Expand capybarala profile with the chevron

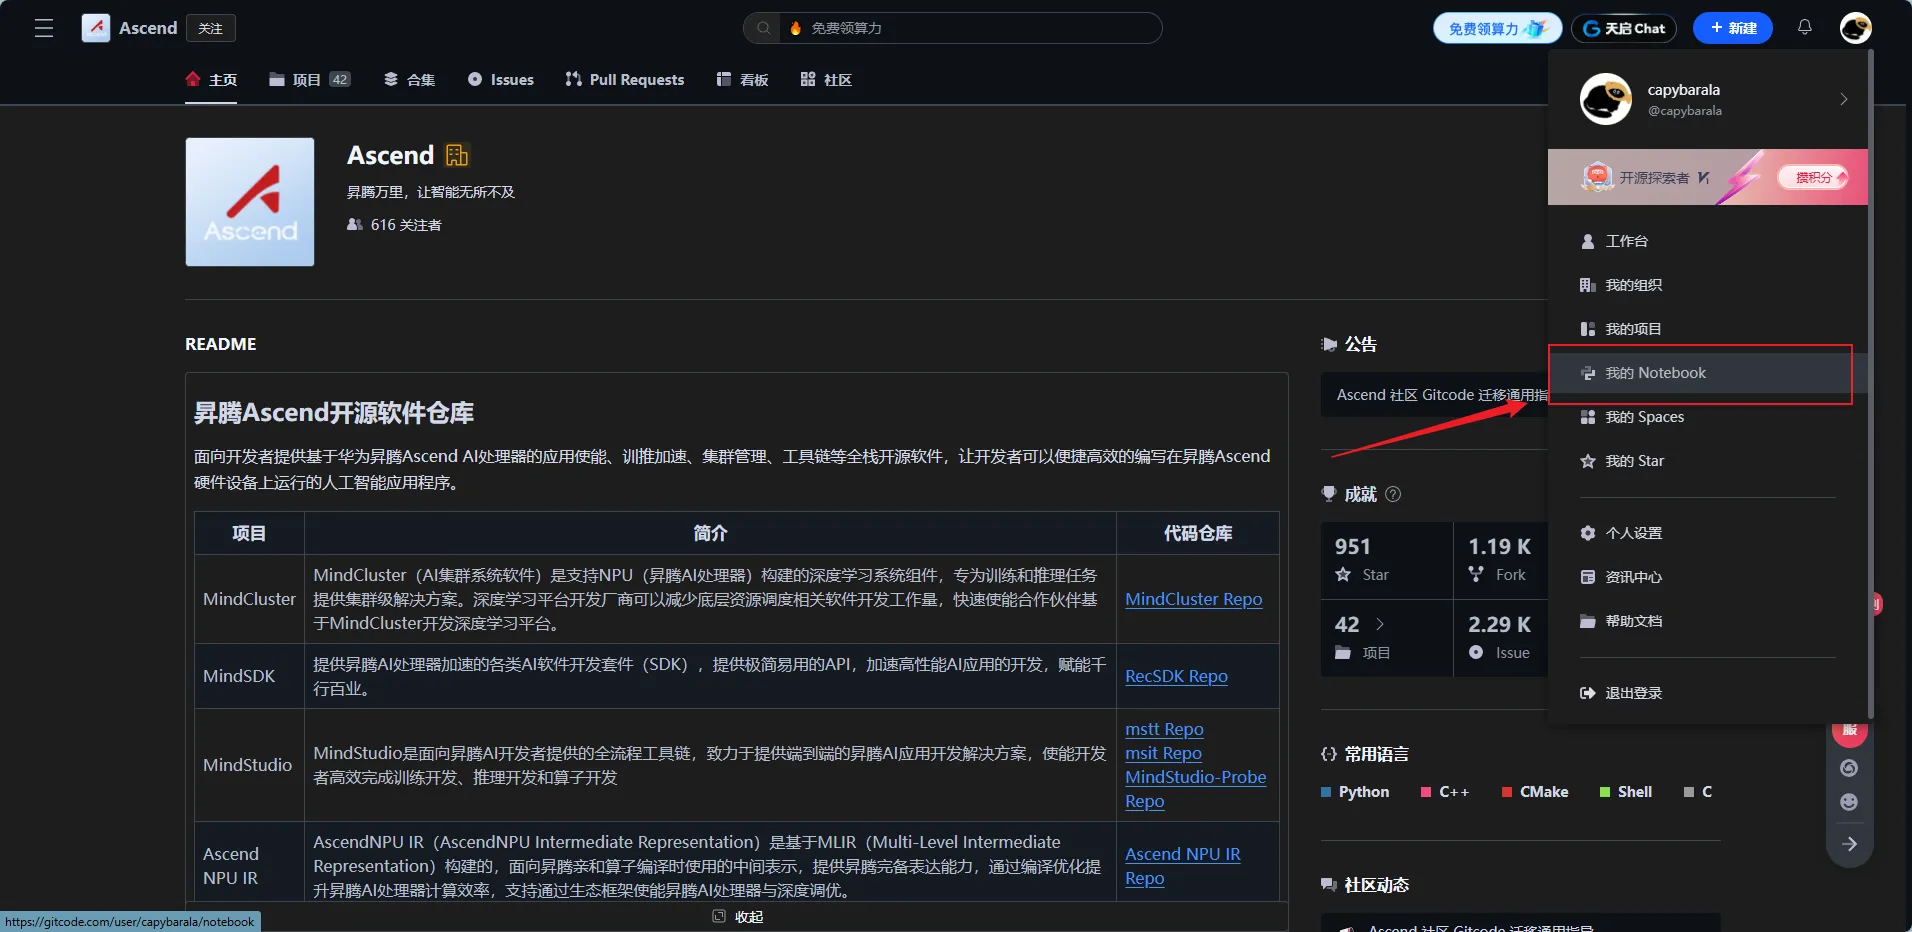[1843, 99]
